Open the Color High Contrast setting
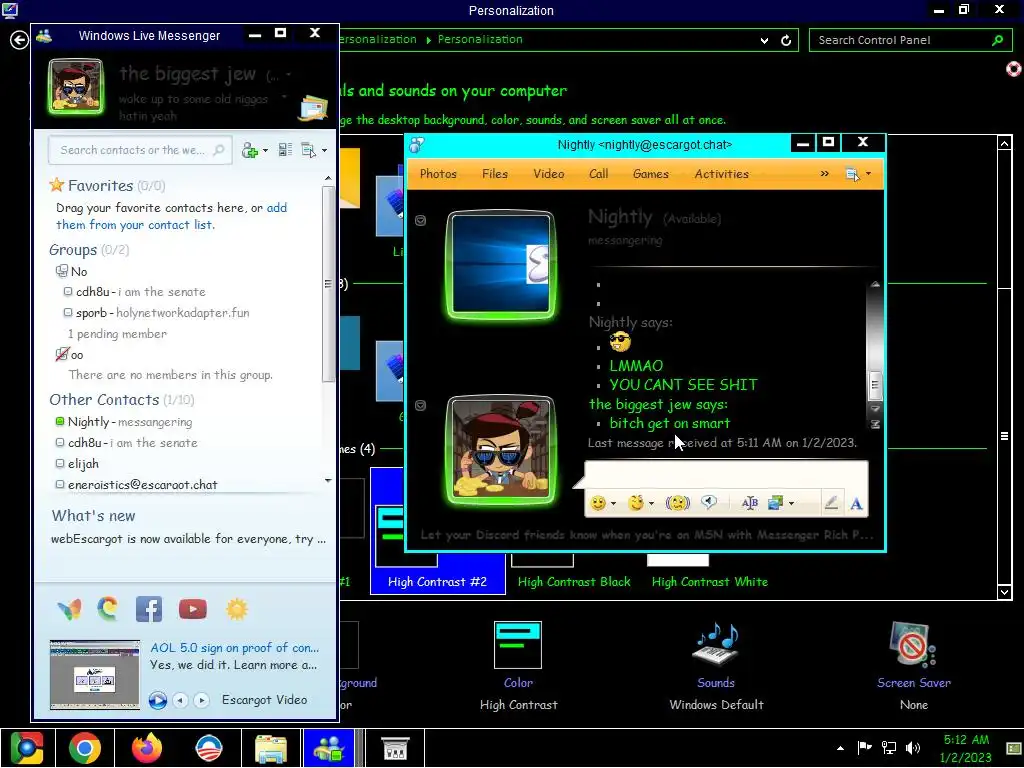Viewport: 1024px width, 768px height. (519, 666)
